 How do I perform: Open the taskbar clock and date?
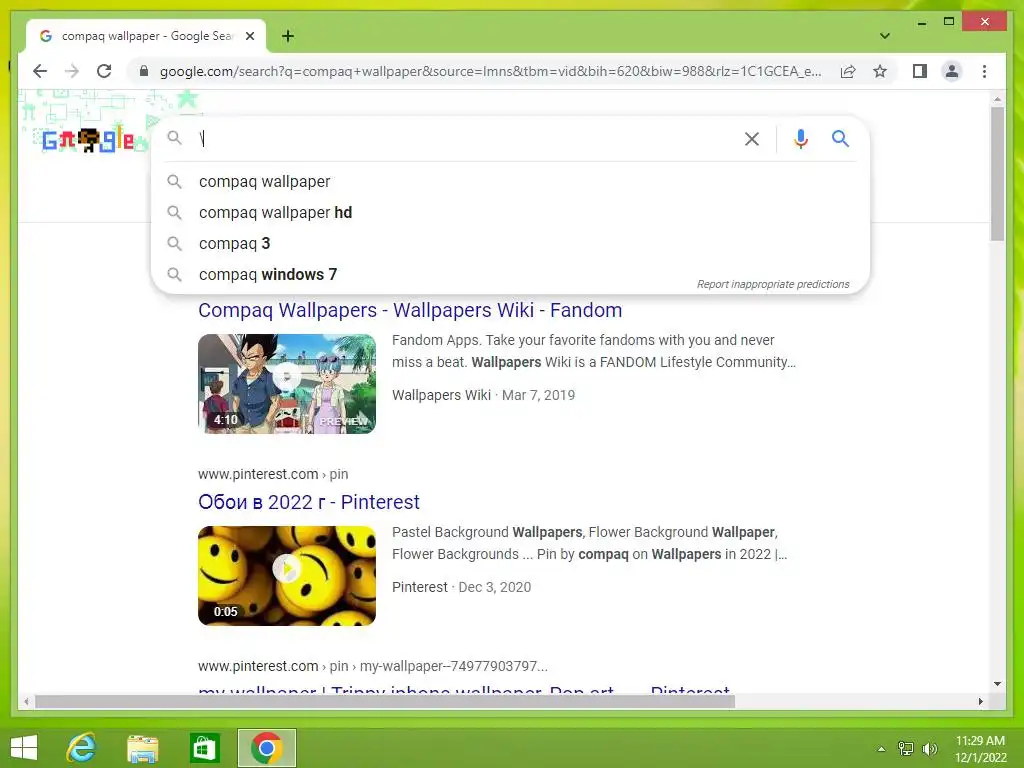pos(980,748)
